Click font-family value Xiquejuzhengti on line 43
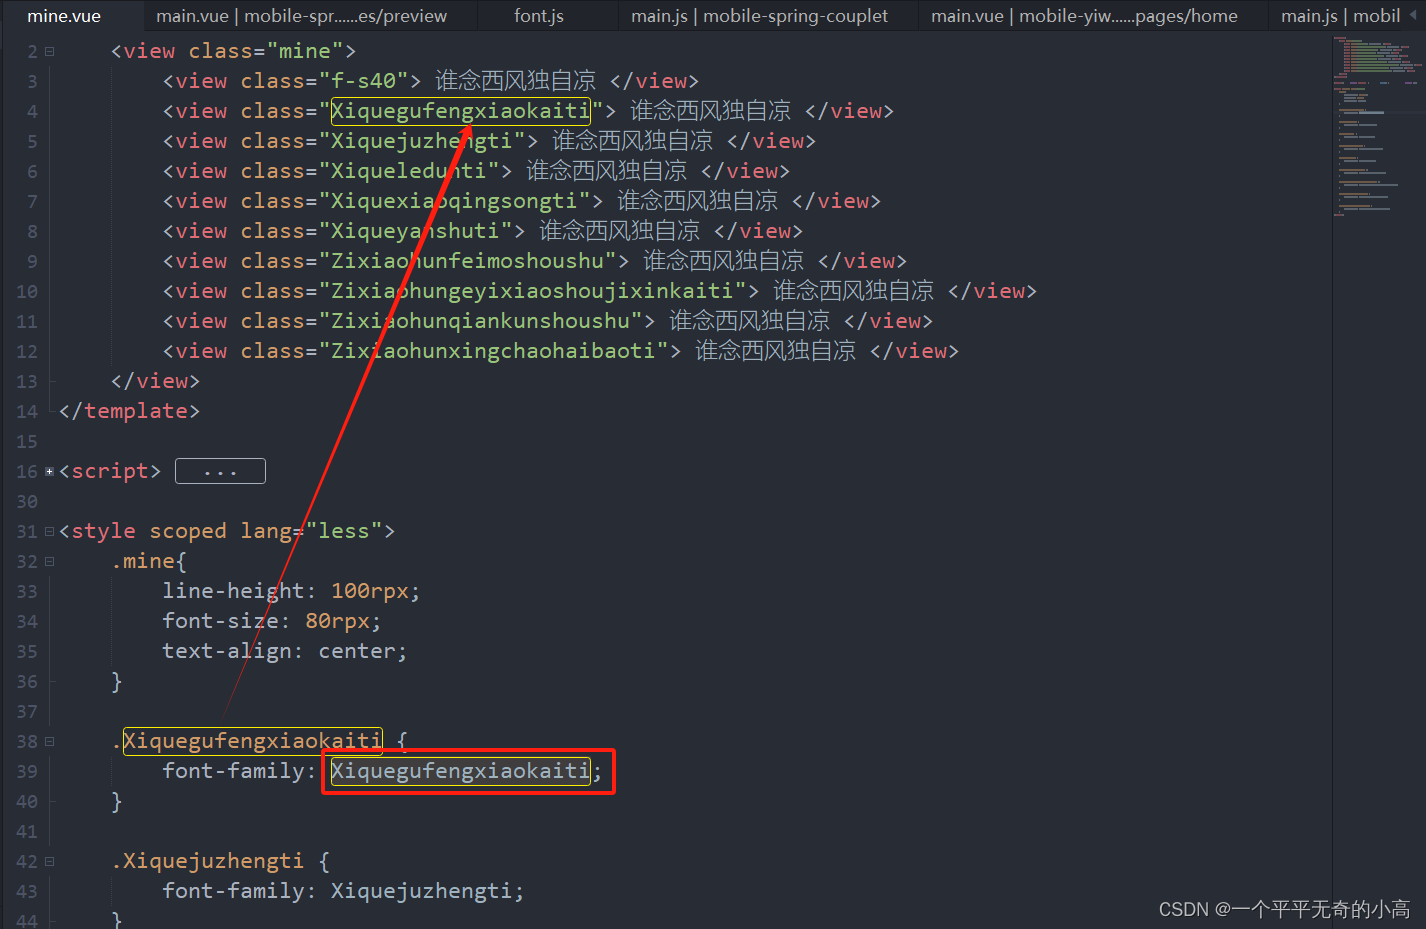 [422, 891]
